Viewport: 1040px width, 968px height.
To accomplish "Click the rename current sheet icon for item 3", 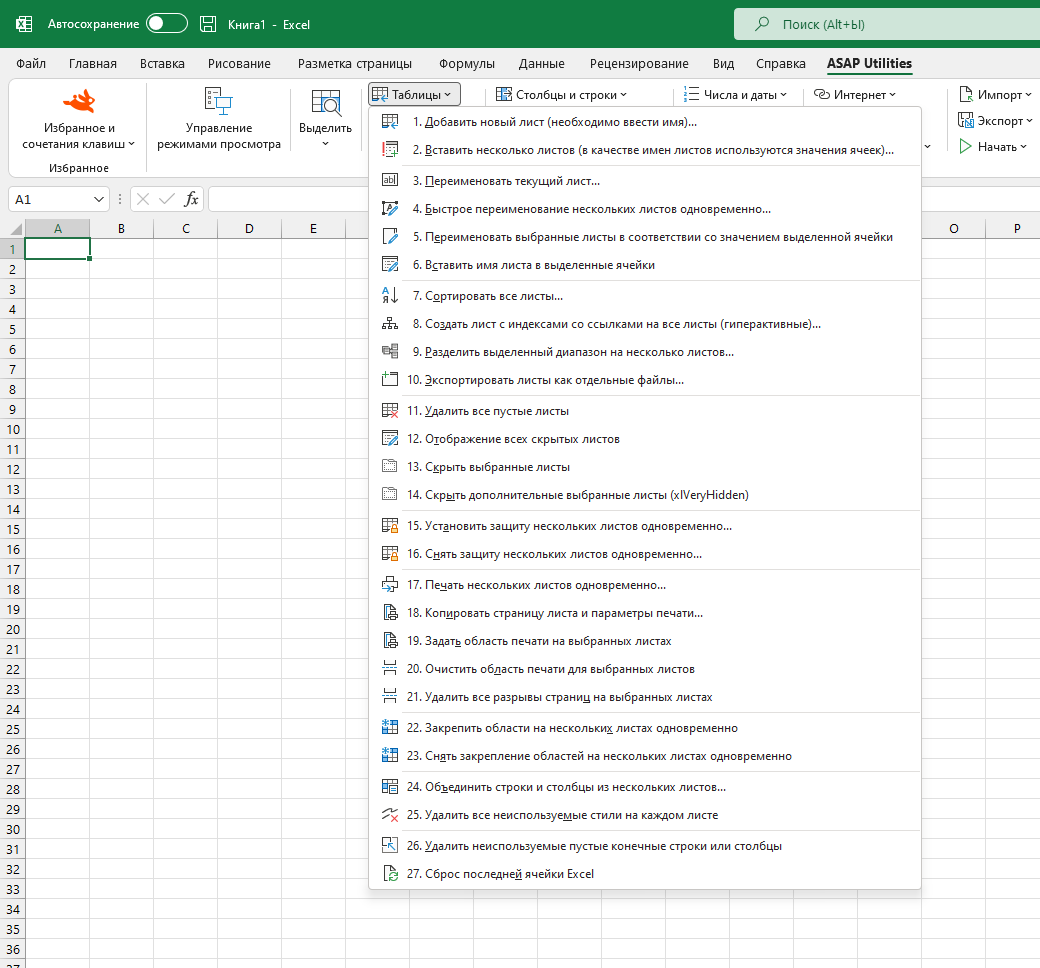I will coord(390,180).
